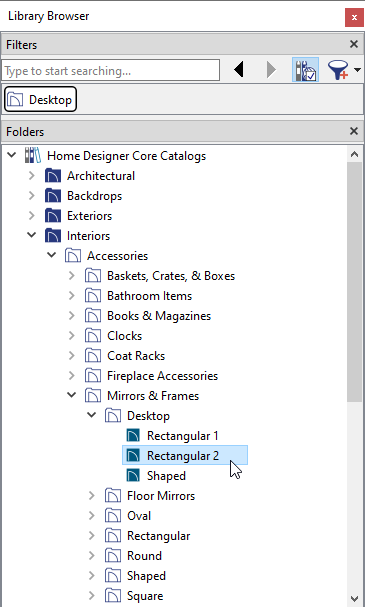Expand the Backdrops folder

[x=32, y=195]
